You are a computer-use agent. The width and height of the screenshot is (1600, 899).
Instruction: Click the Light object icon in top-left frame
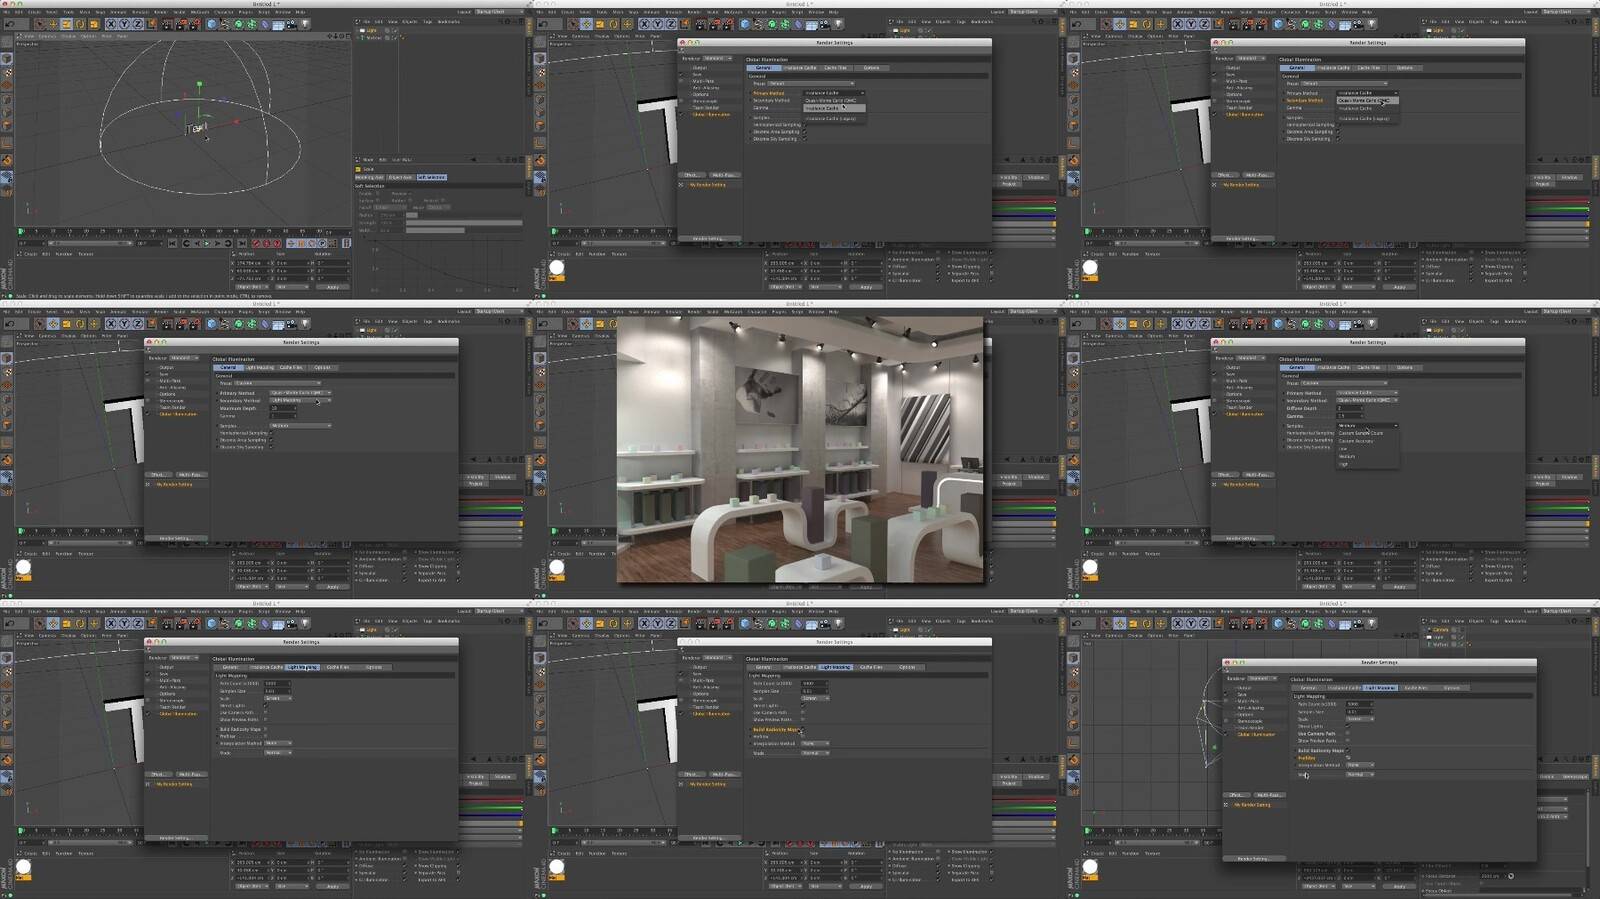(x=305, y=24)
